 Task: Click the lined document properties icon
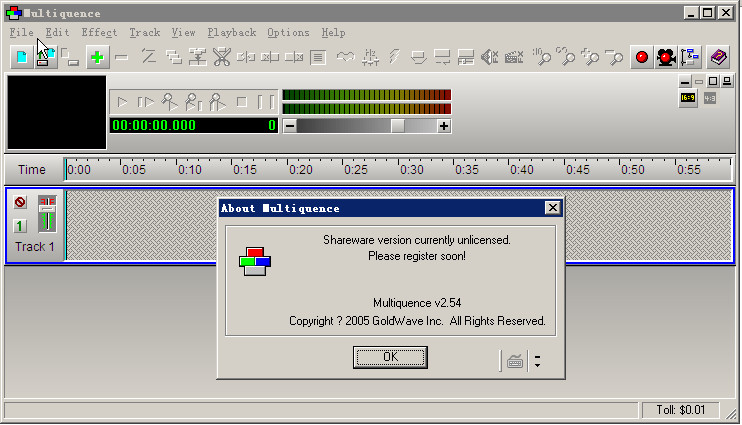(x=318, y=58)
